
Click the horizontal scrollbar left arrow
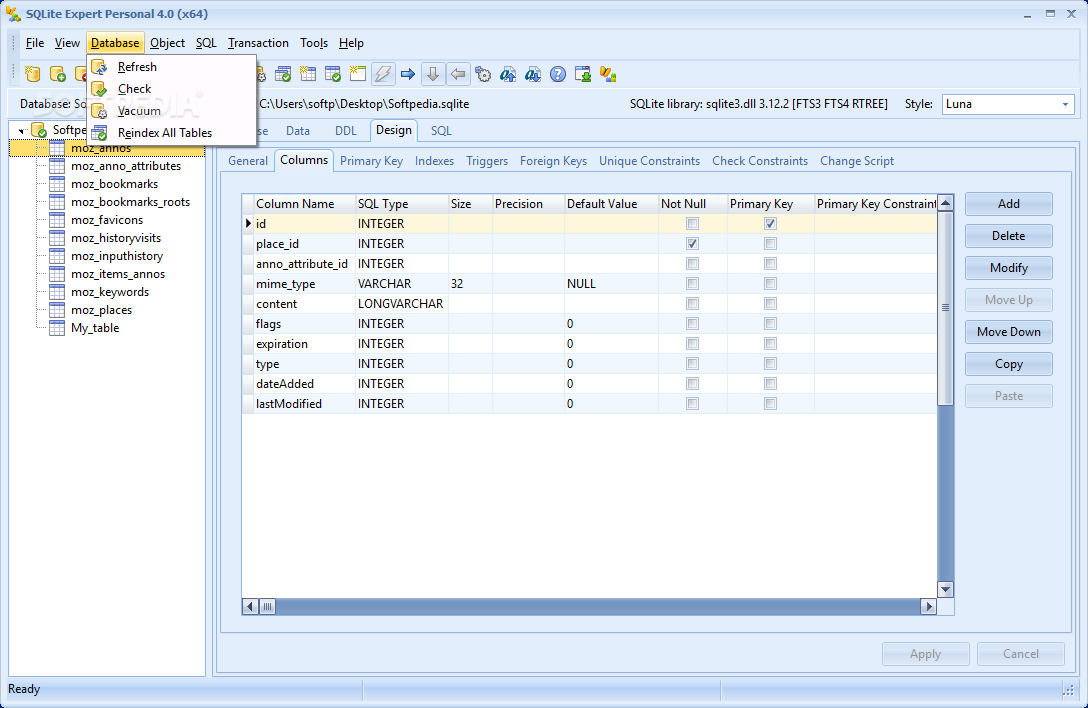pyautogui.click(x=250, y=607)
